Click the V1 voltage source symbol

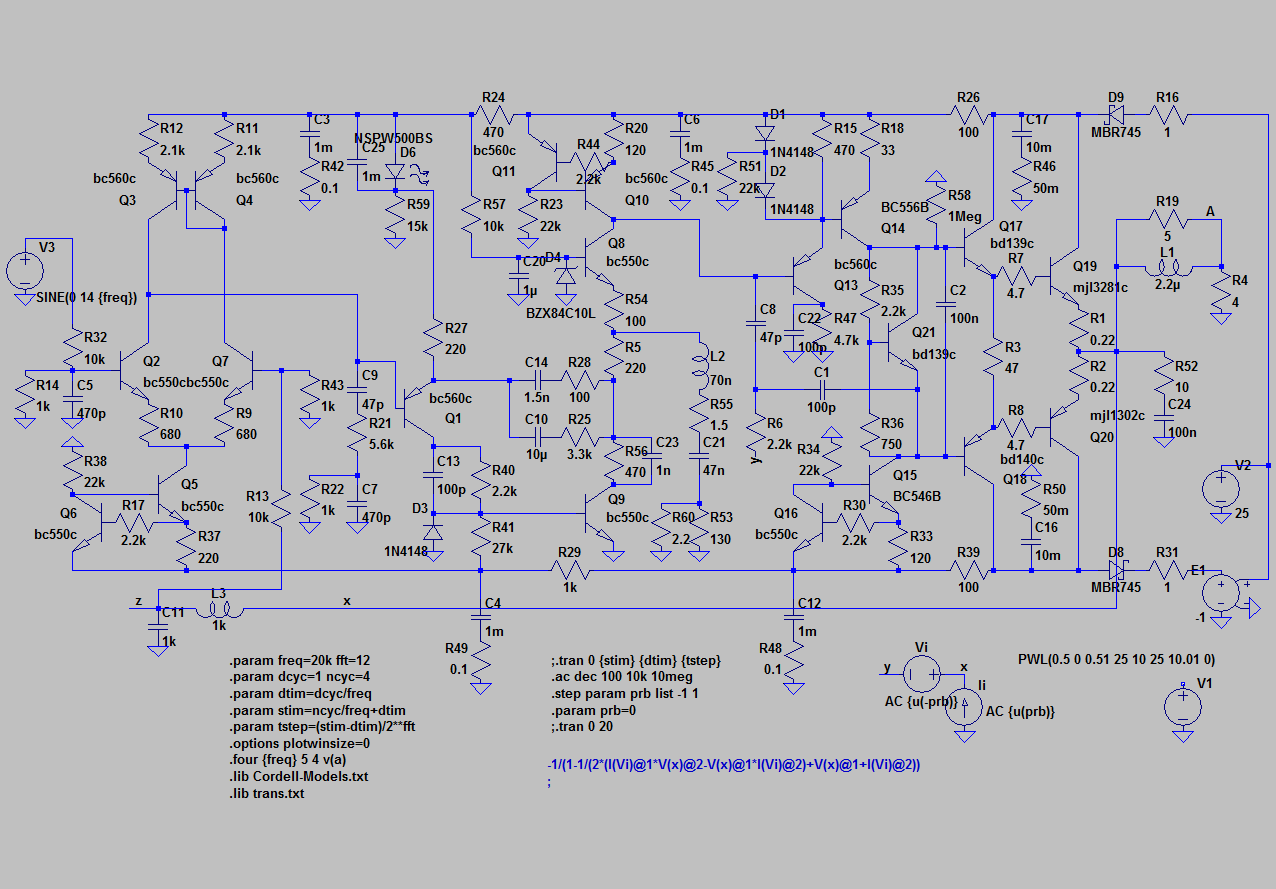coord(1185,707)
